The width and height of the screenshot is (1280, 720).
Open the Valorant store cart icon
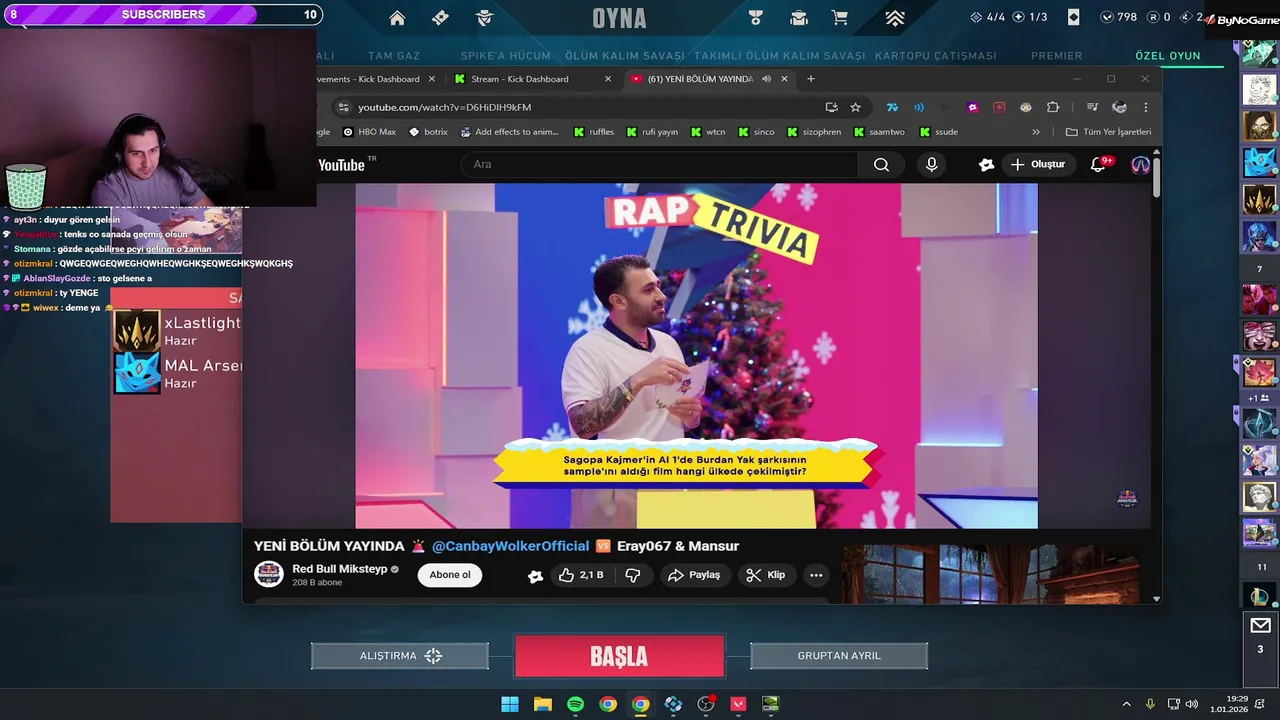click(839, 18)
